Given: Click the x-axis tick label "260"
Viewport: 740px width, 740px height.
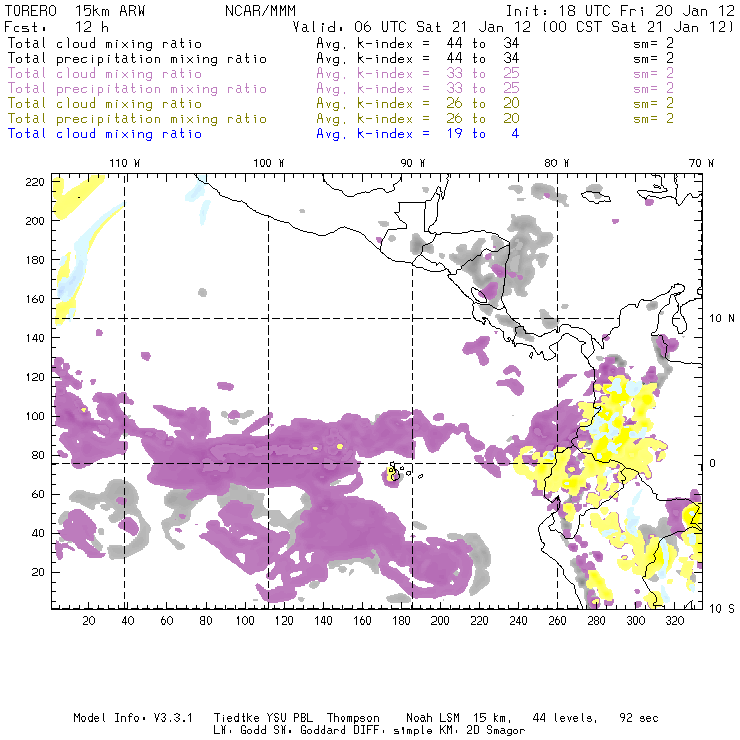Looking at the screenshot, I should click(557, 621).
